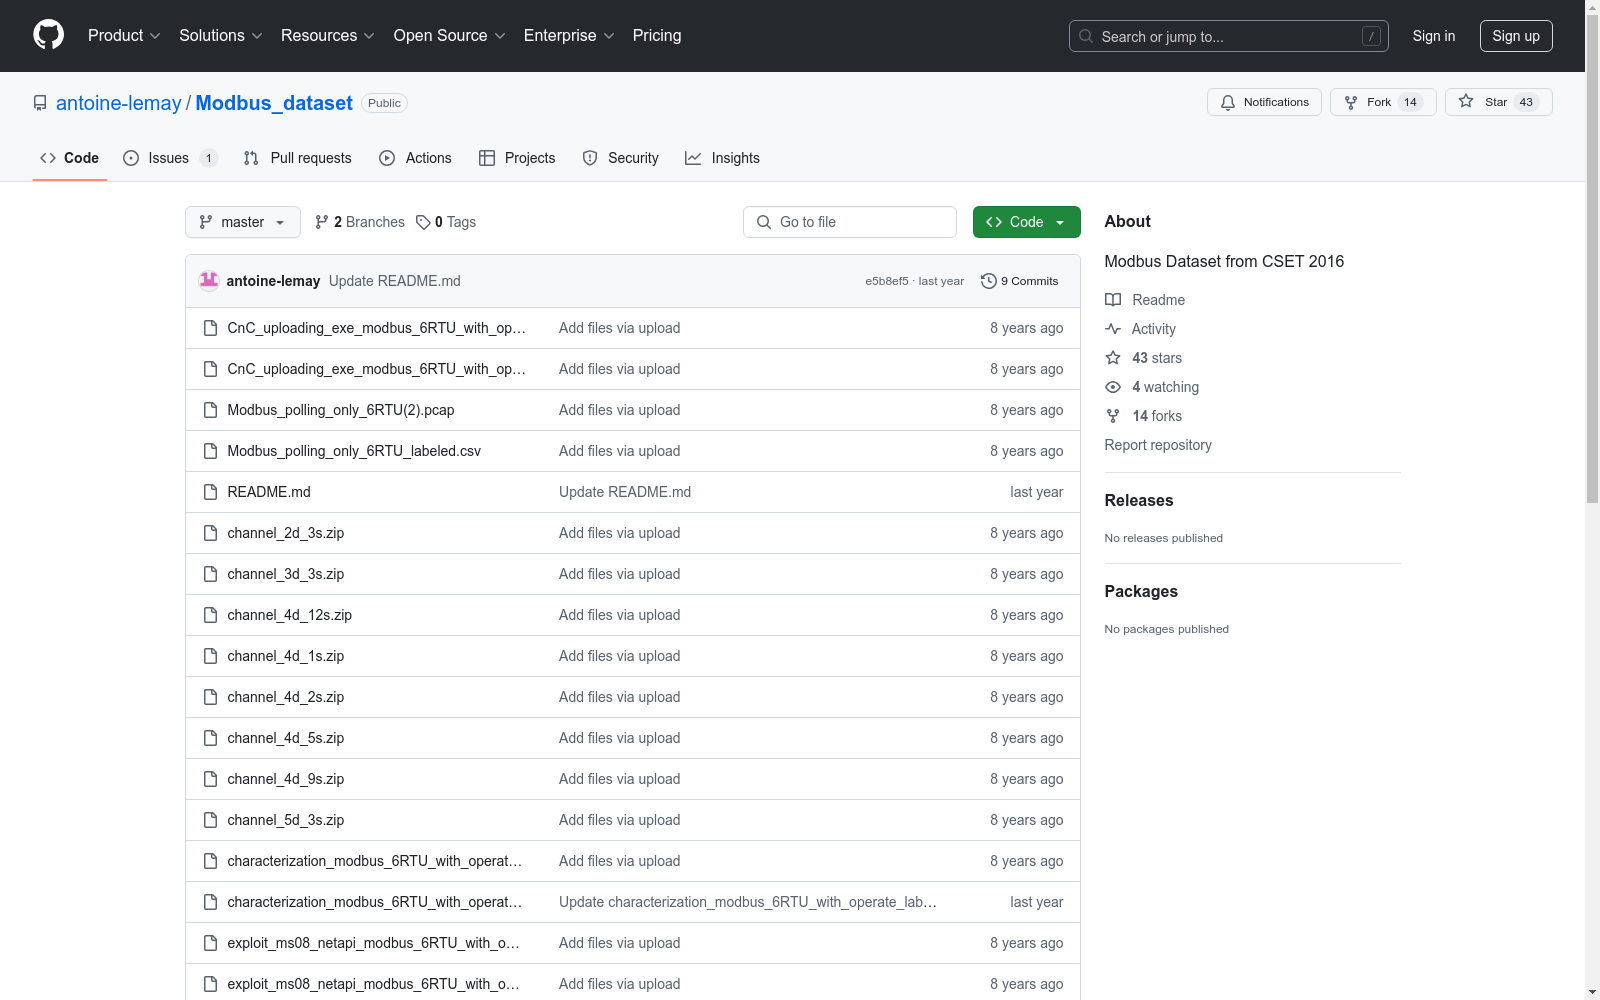Switch to the Actions tab

[x=416, y=158]
